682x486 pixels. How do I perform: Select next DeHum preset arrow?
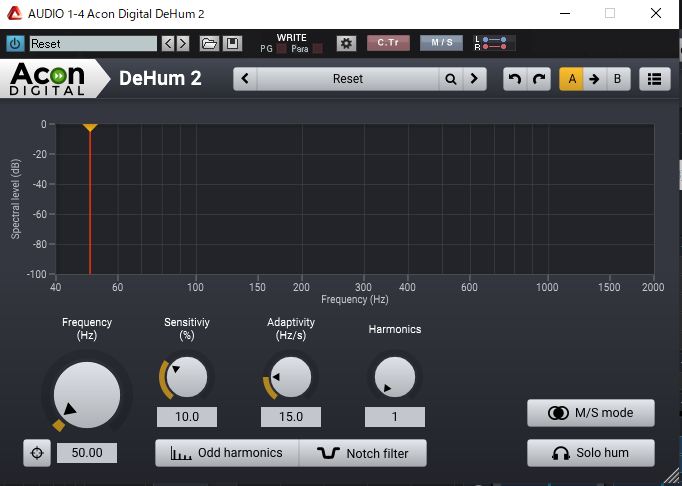[x=475, y=79]
